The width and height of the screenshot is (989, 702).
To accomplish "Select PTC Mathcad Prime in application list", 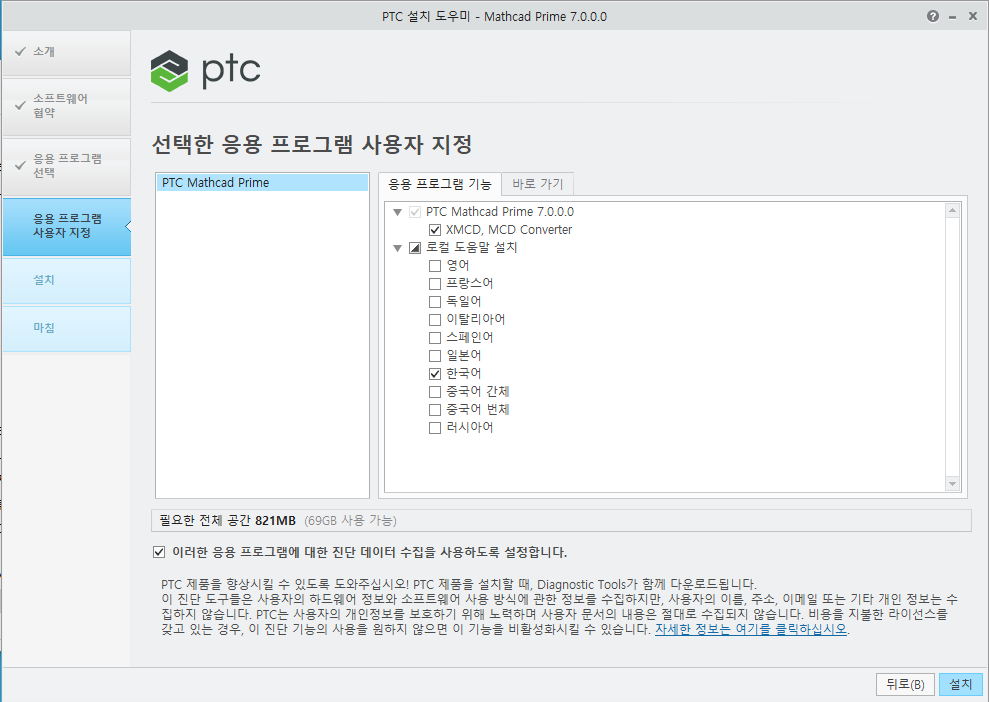I will pos(262,182).
